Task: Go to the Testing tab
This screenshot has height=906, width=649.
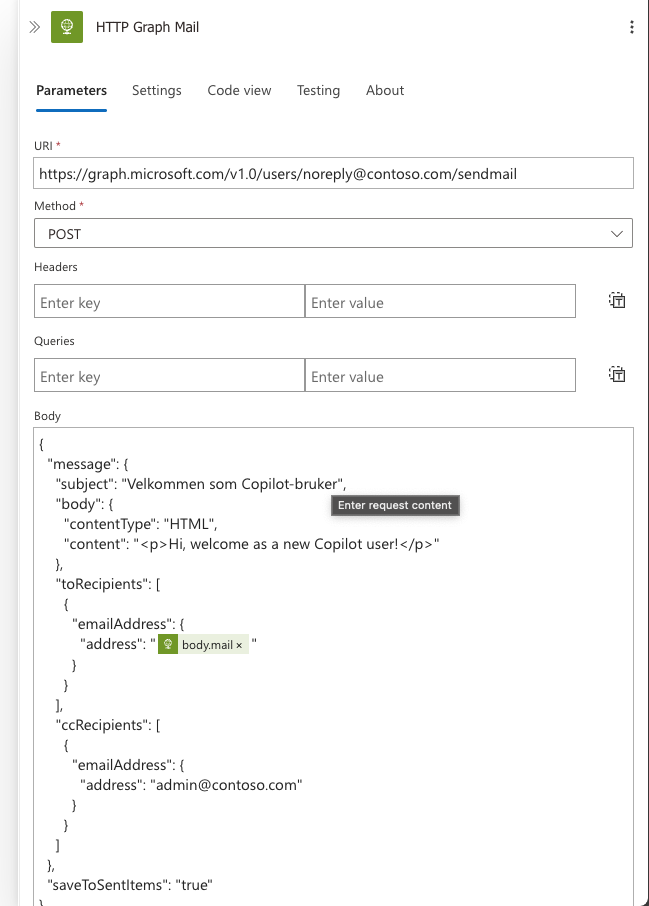Action: click(x=318, y=90)
